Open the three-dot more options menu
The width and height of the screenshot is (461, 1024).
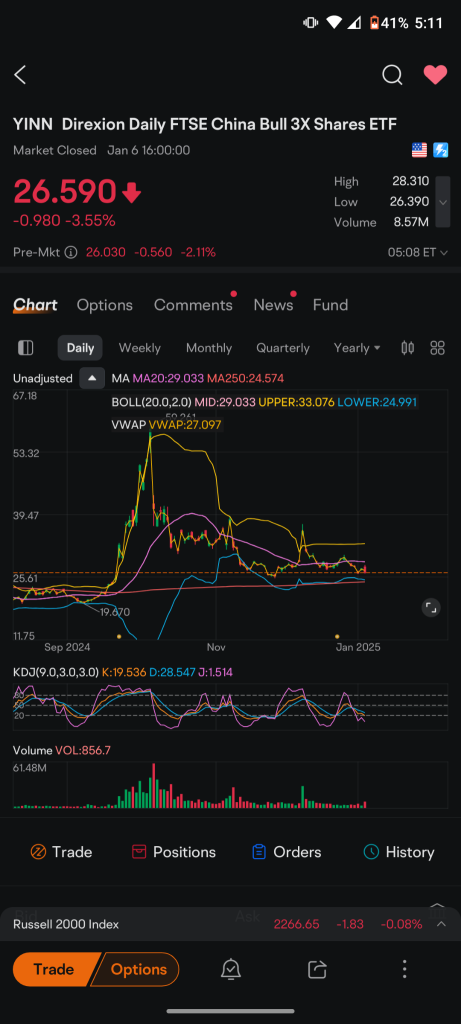pos(405,969)
